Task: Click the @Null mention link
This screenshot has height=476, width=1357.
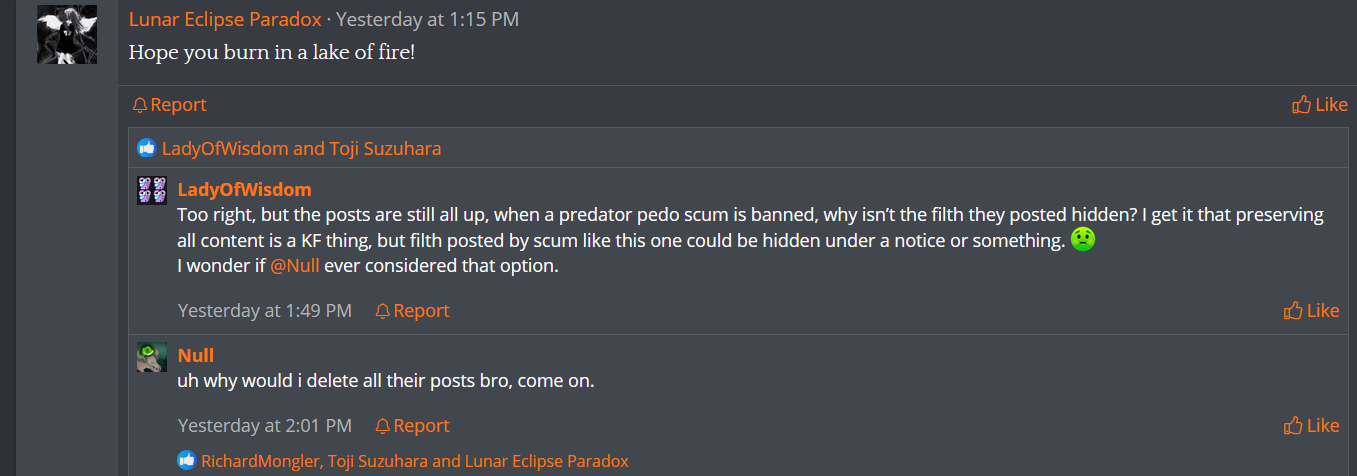Action: [294, 267]
